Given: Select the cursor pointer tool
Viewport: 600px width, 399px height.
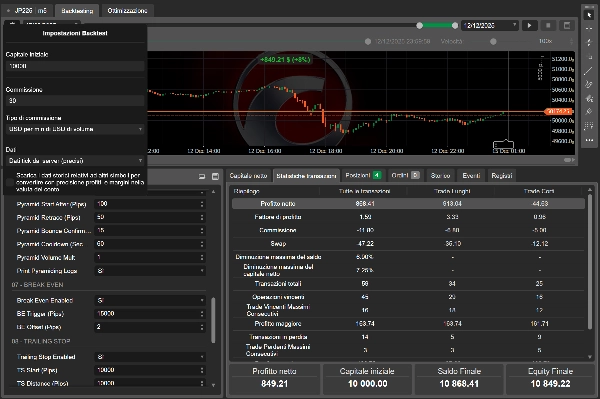Looking at the screenshot, I should (589, 15).
